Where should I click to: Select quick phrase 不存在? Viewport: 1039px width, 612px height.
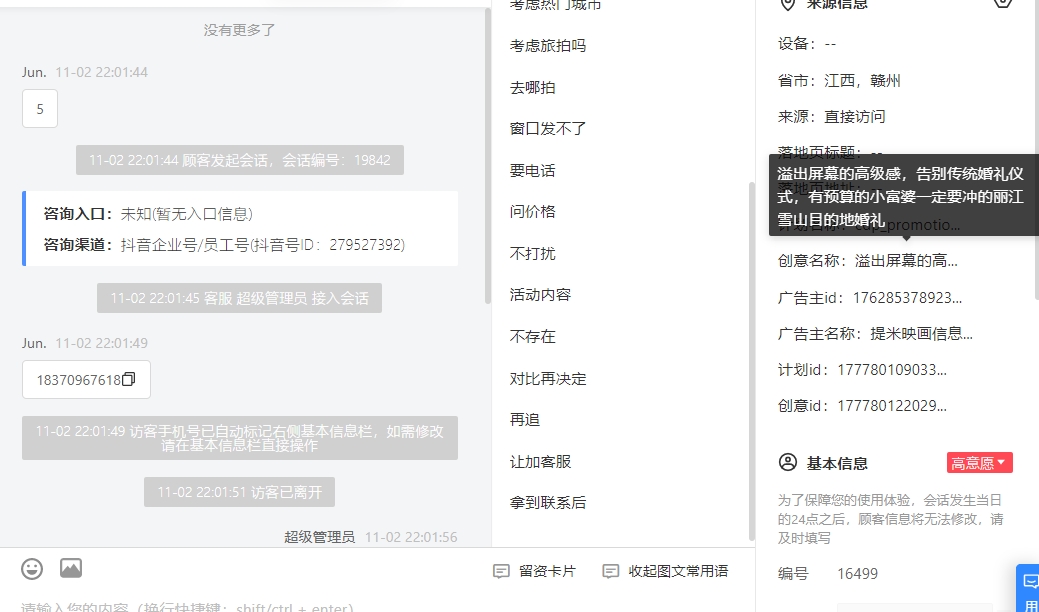(532, 336)
